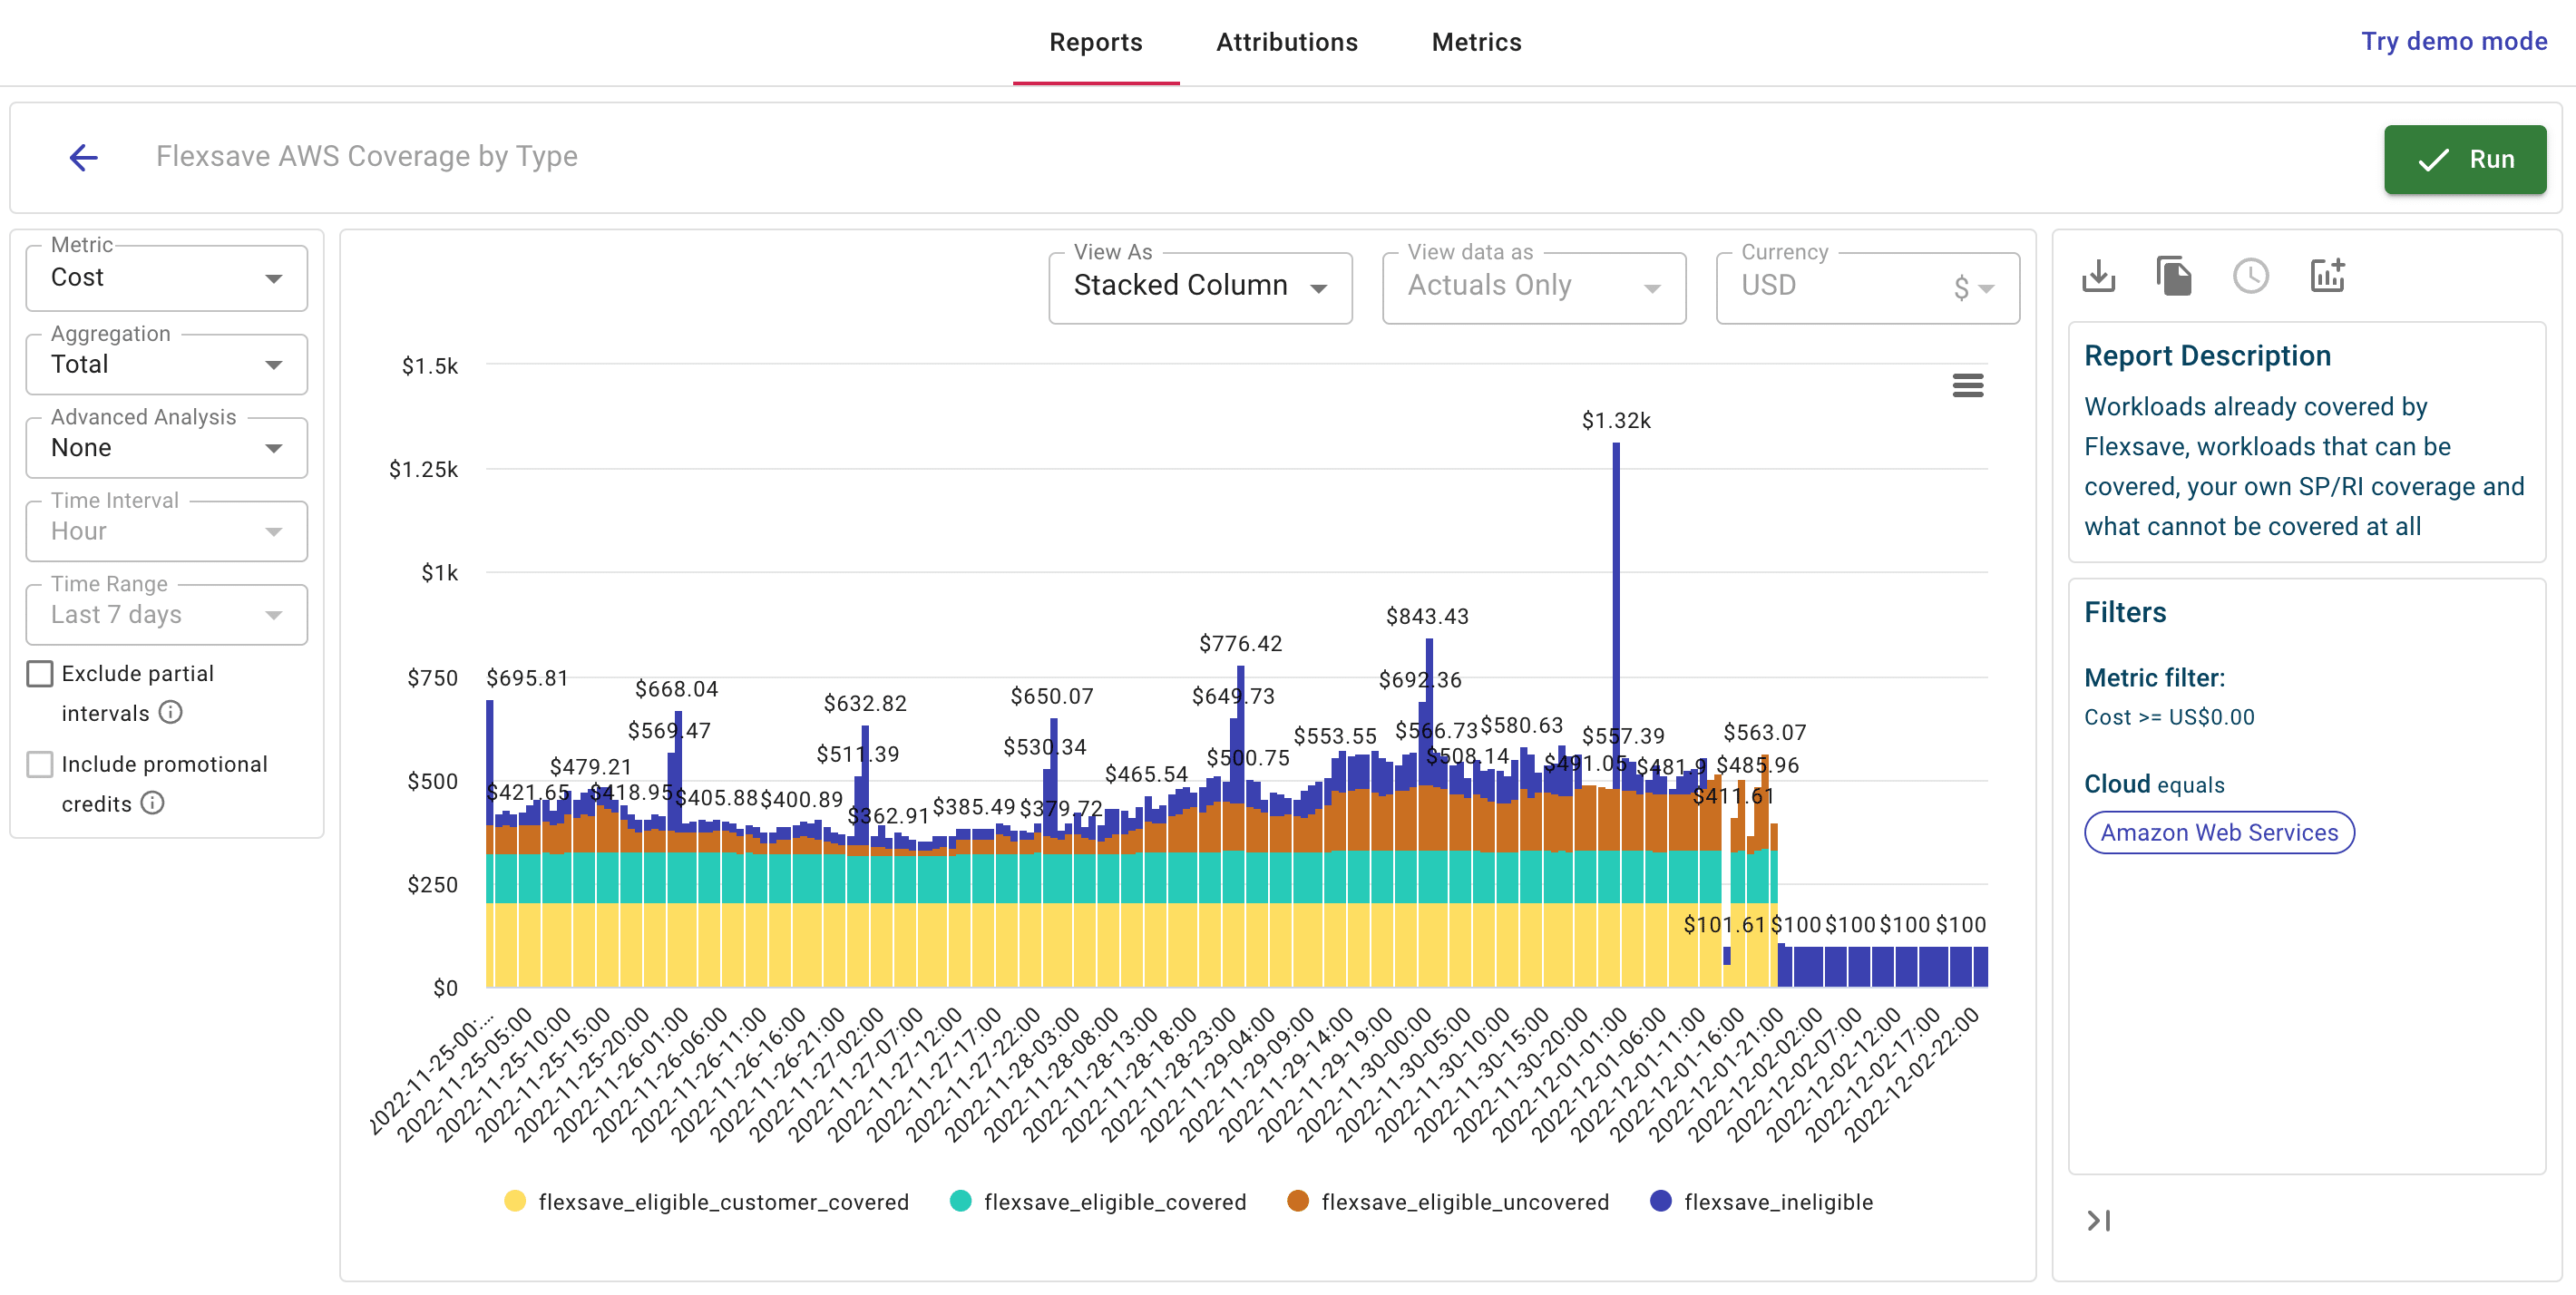Open the Aggregation Total dropdown
The height and width of the screenshot is (1295, 2576).
166,365
